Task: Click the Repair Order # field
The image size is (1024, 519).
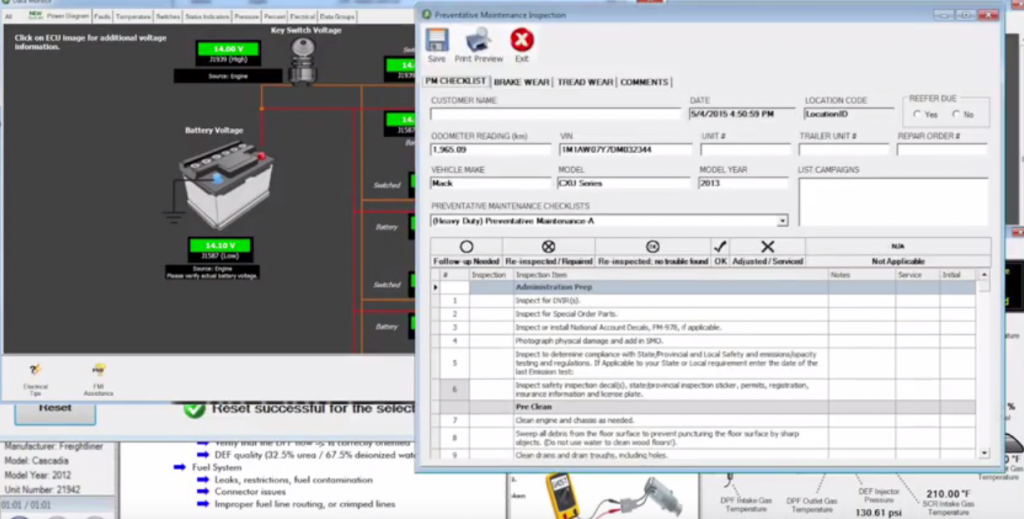Action: (x=941, y=149)
